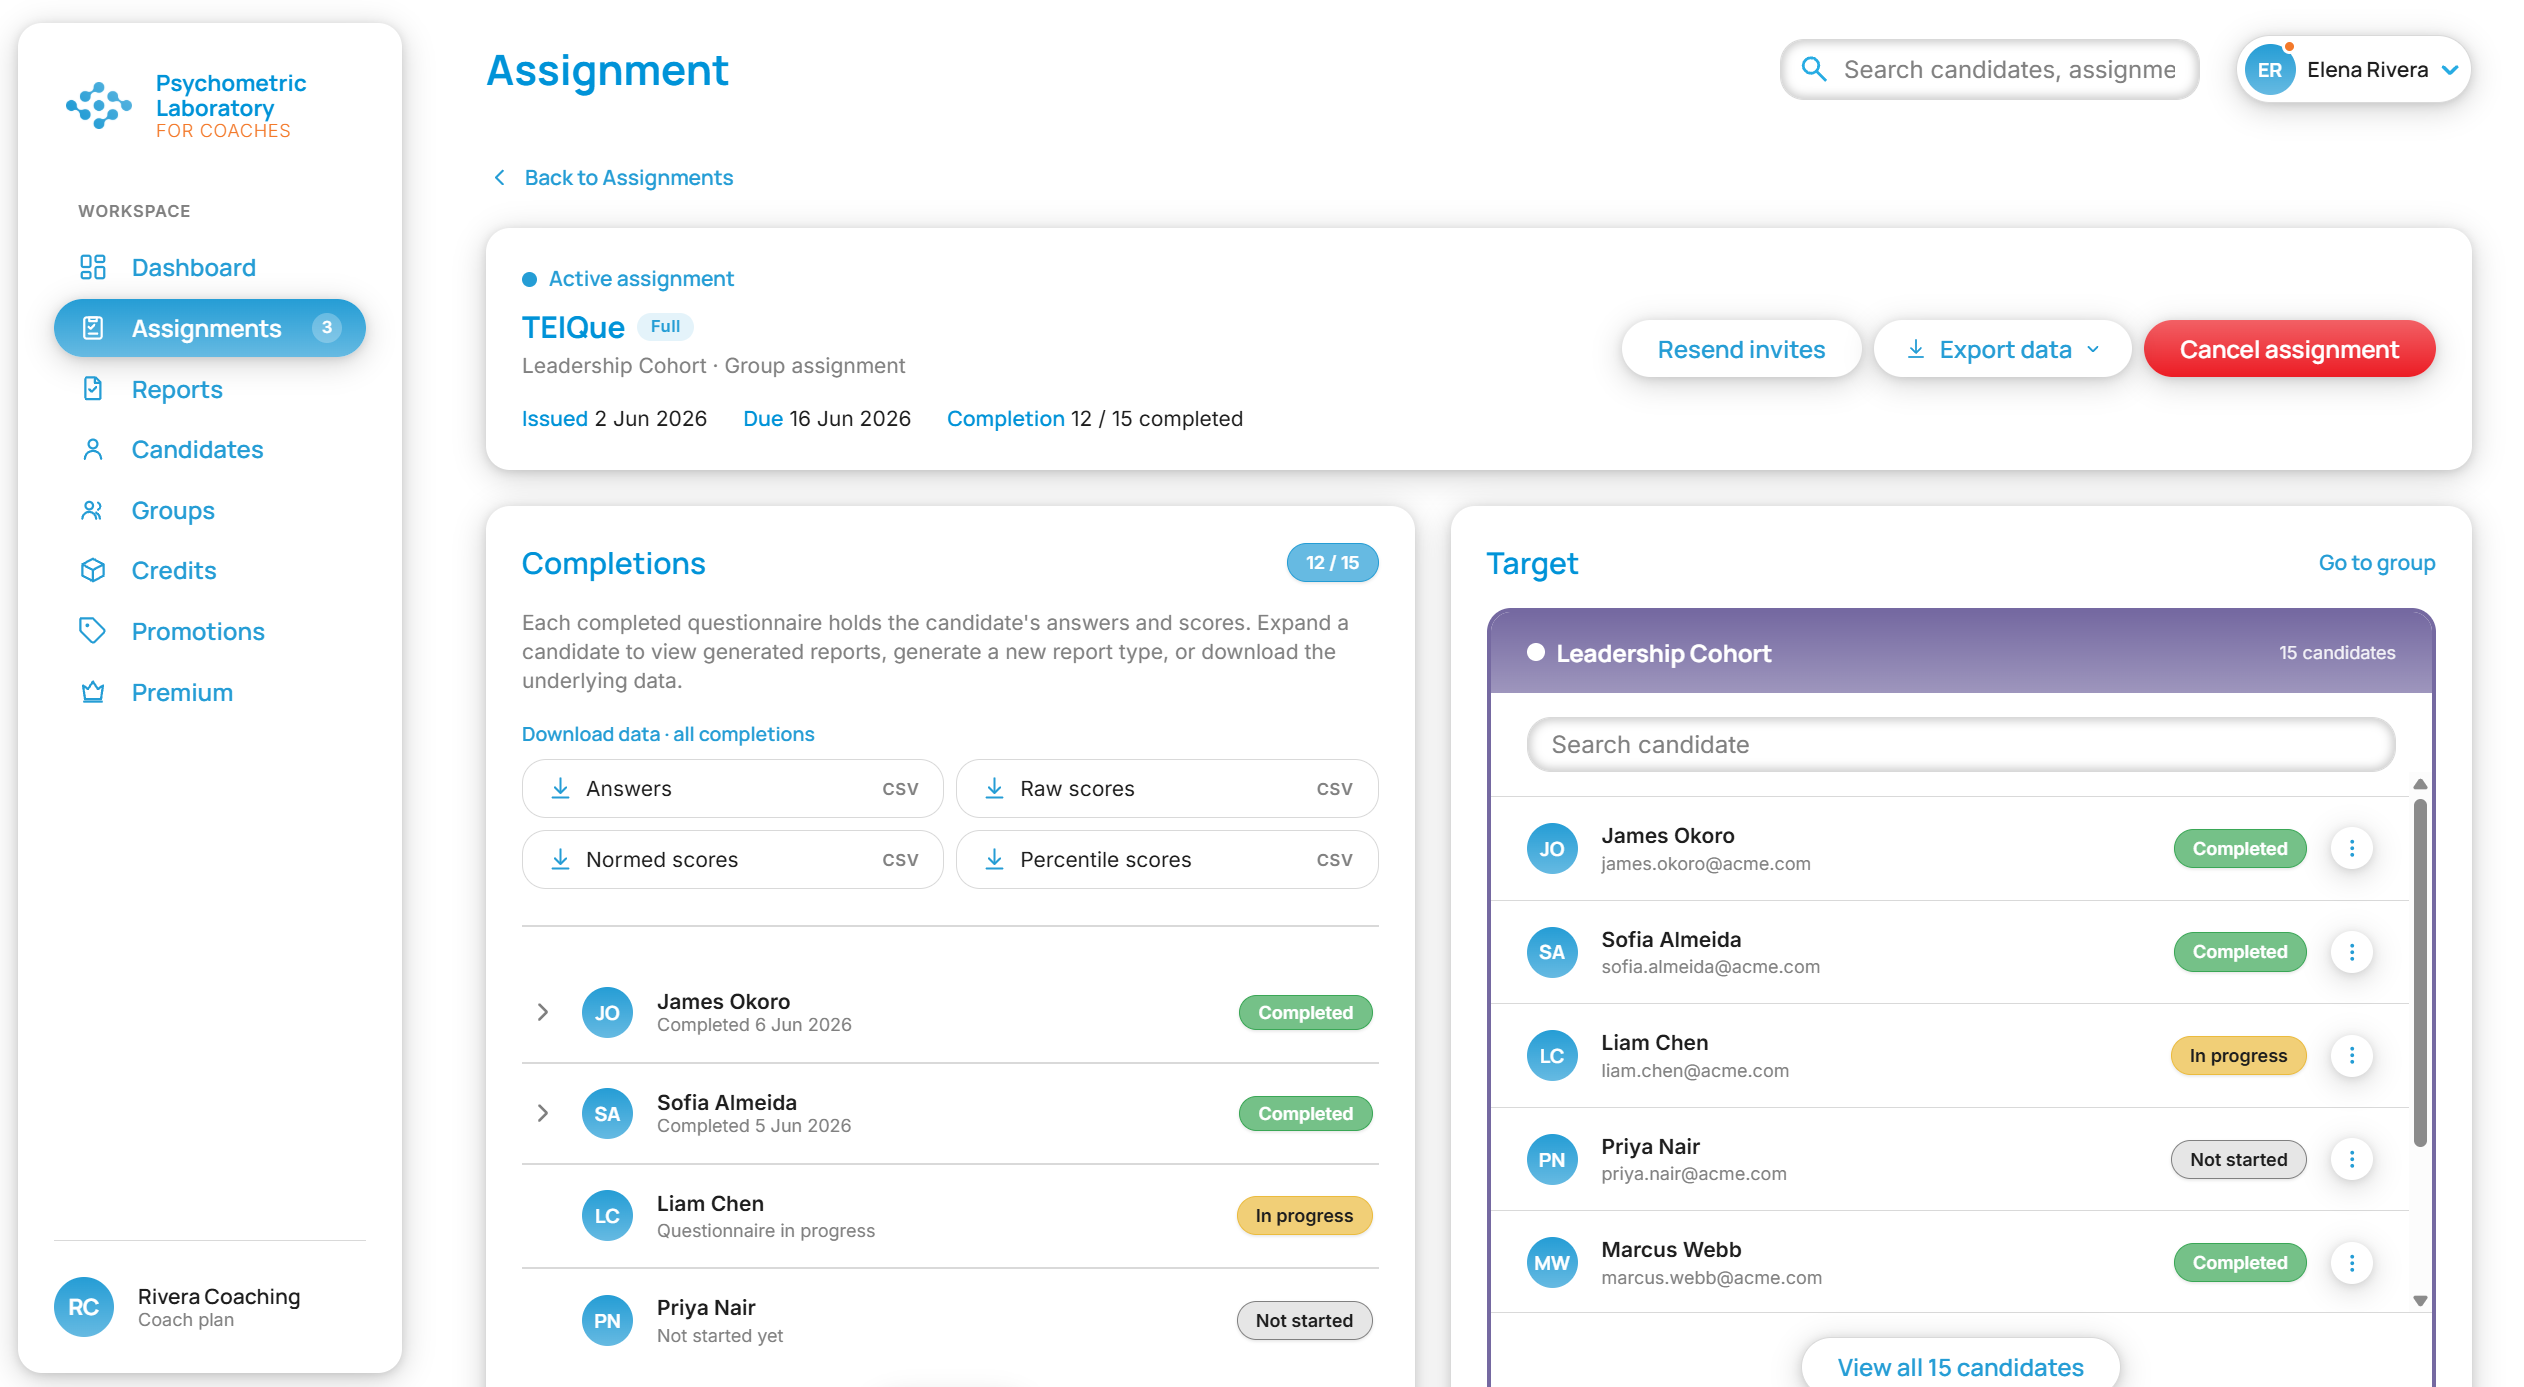Click the ER avatar in the header
Image resolution: width=2524 pixels, height=1387 pixels.
click(x=2270, y=70)
